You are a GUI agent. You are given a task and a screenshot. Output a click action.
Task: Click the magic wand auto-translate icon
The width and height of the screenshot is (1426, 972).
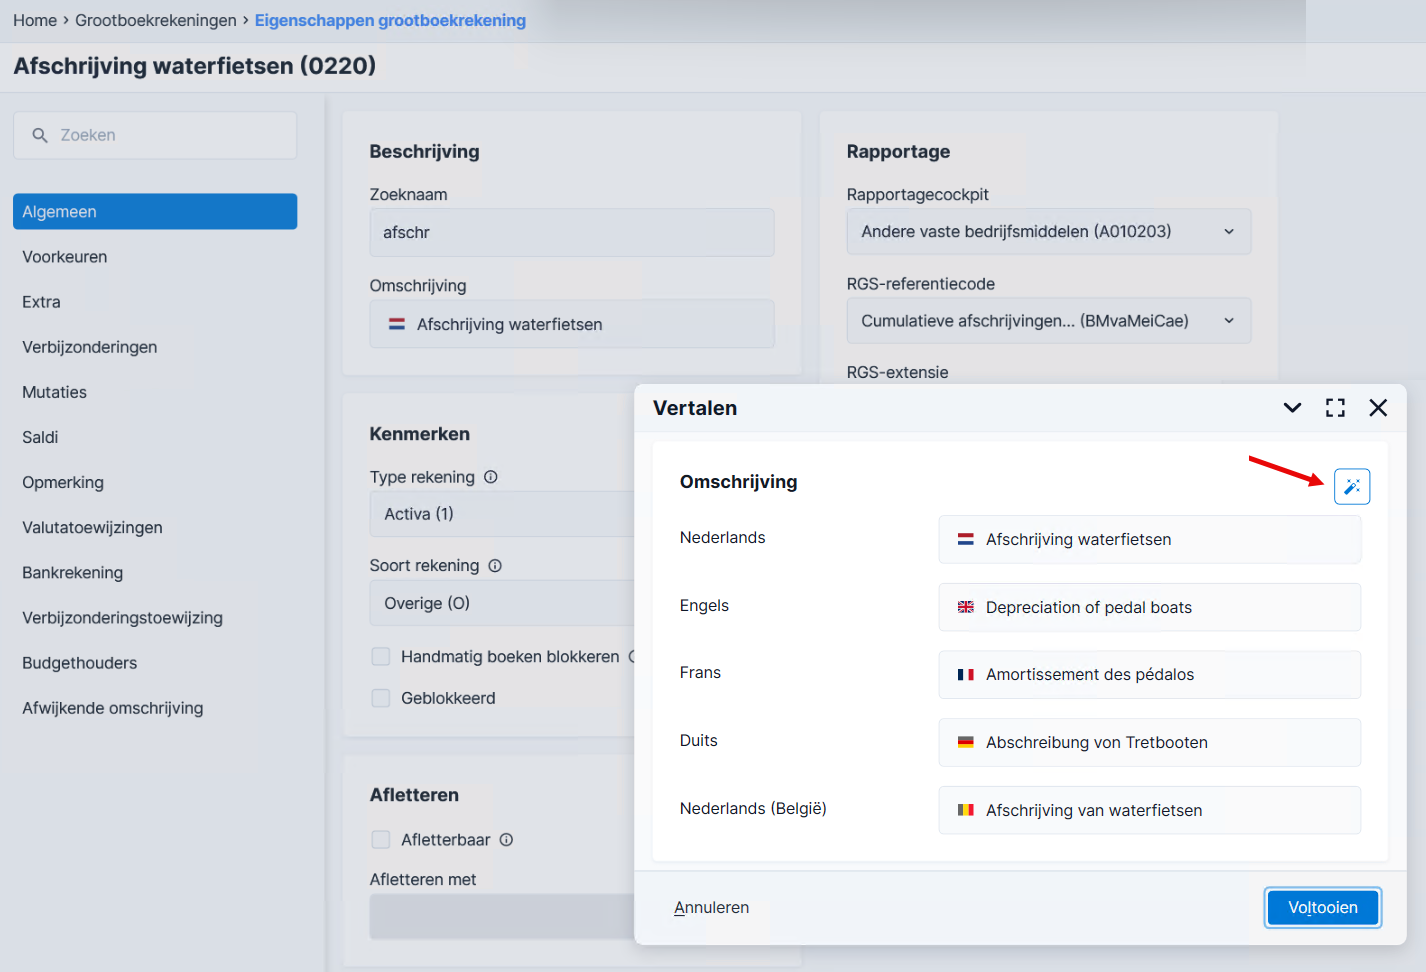pyautogui.click(x=1352, y=487)
